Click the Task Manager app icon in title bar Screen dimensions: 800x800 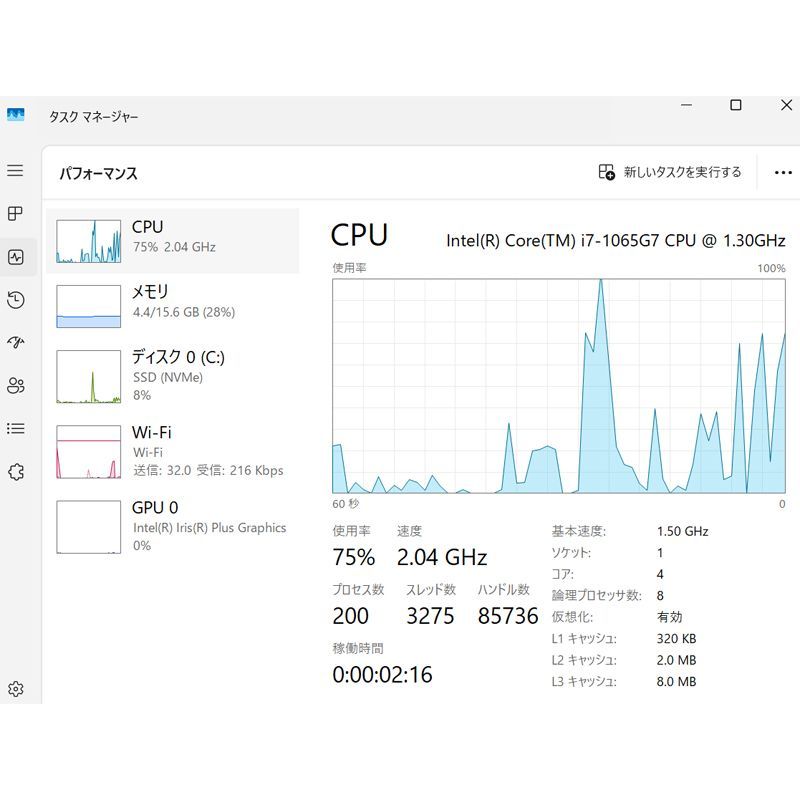tap(16, 114)
